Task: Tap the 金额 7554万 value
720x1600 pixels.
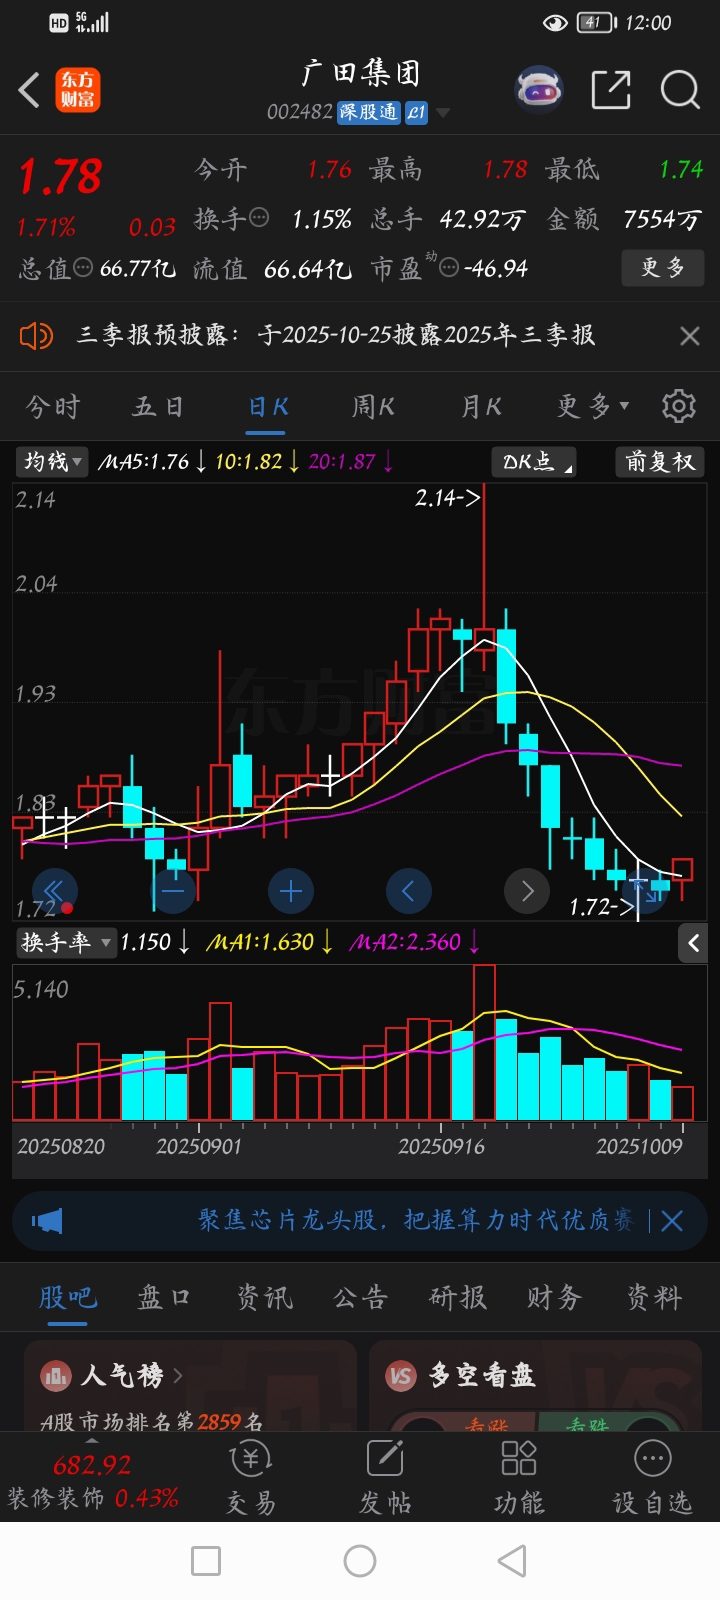Action: [662, 219]
